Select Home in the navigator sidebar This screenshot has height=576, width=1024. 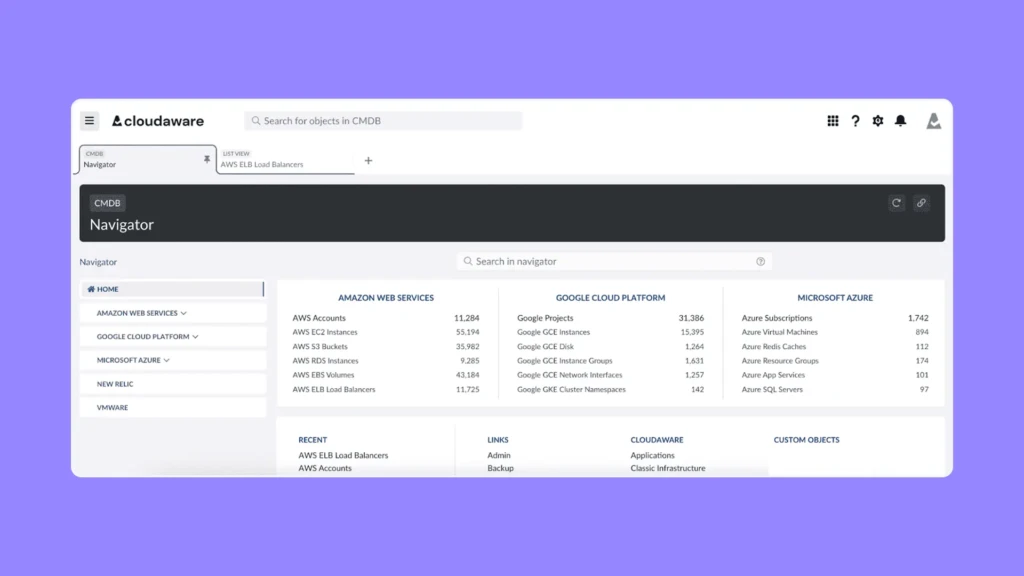point(107,289)
